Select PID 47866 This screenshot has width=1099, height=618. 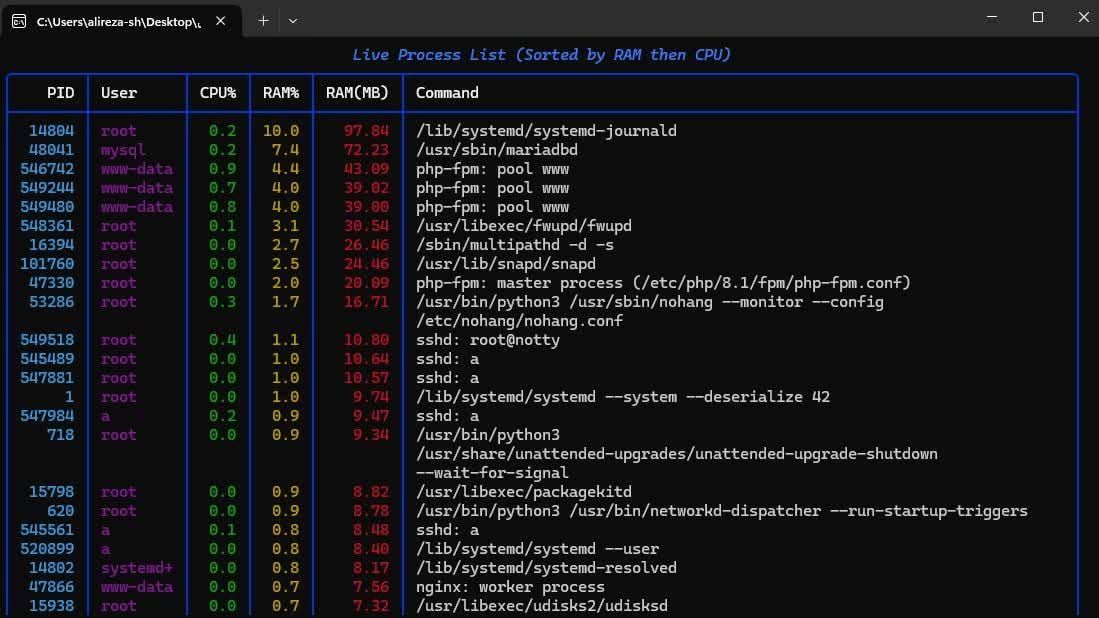click(x=51, y=586)
